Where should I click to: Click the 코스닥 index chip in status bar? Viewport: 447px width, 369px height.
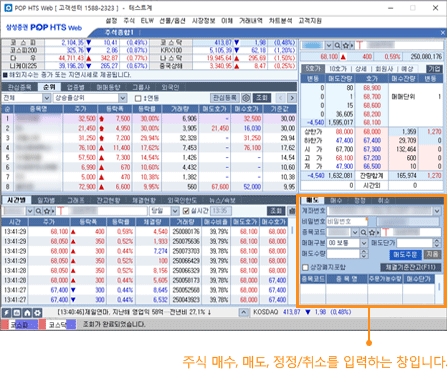(58, 324)
